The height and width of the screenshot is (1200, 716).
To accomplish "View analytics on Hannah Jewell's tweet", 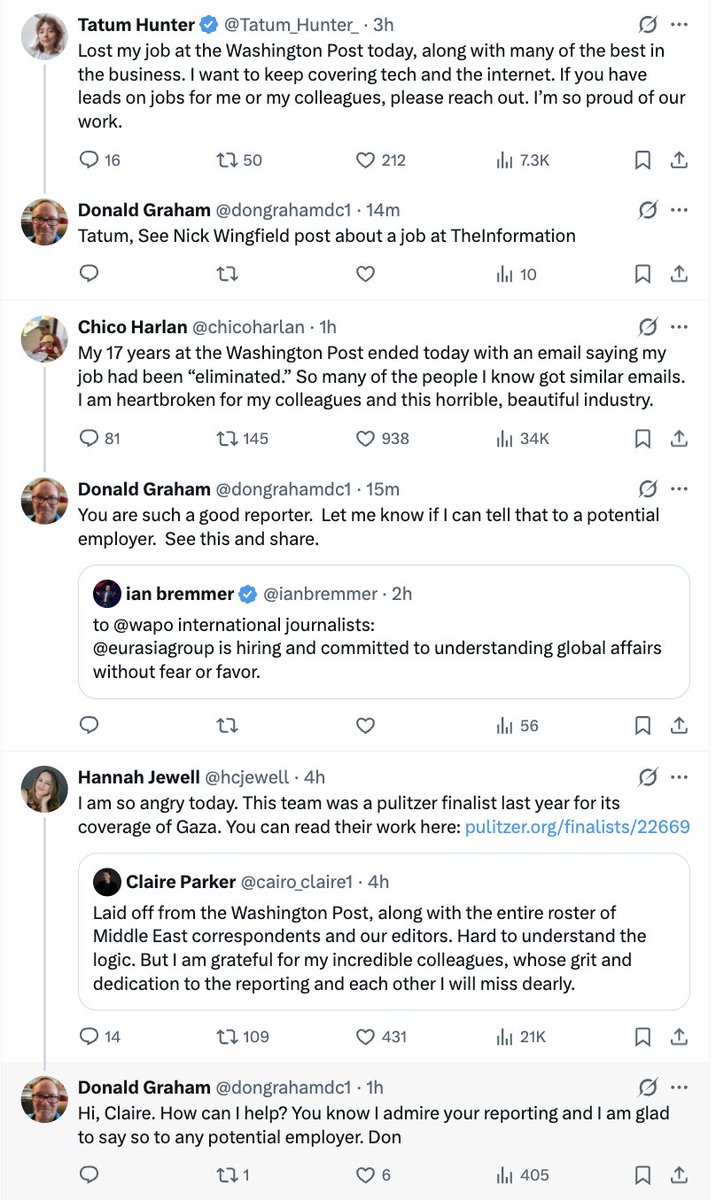I will (x=505, y=1036).
